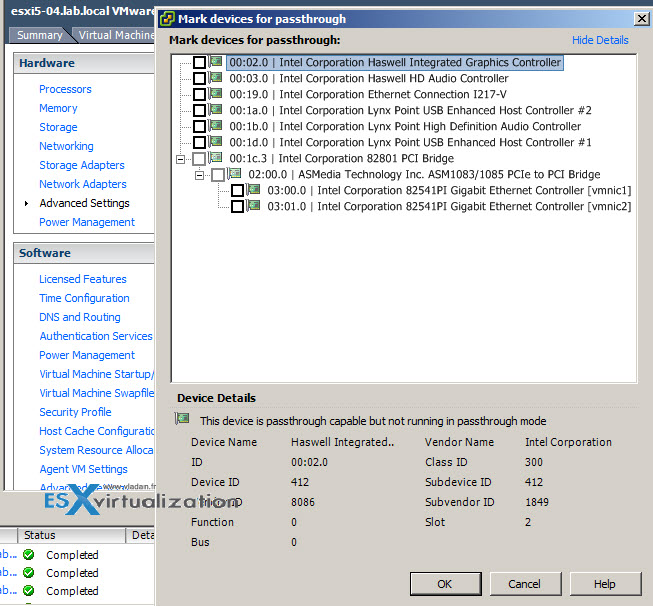Collapse the 02:00.0 ASMedia bridge tree node

[x=199, y=175]
